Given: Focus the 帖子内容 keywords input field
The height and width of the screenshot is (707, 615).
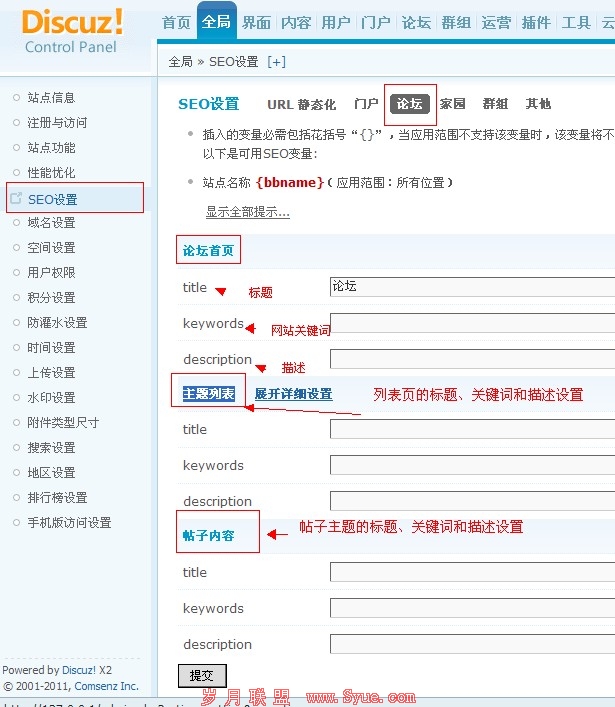Looking at the screenshot, I should pos(472,608).
